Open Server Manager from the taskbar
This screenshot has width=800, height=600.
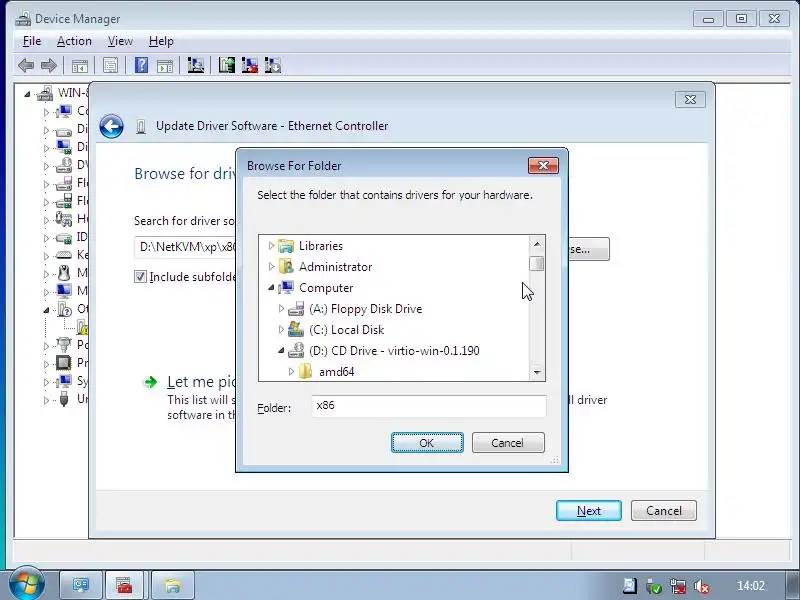[81, 585]
